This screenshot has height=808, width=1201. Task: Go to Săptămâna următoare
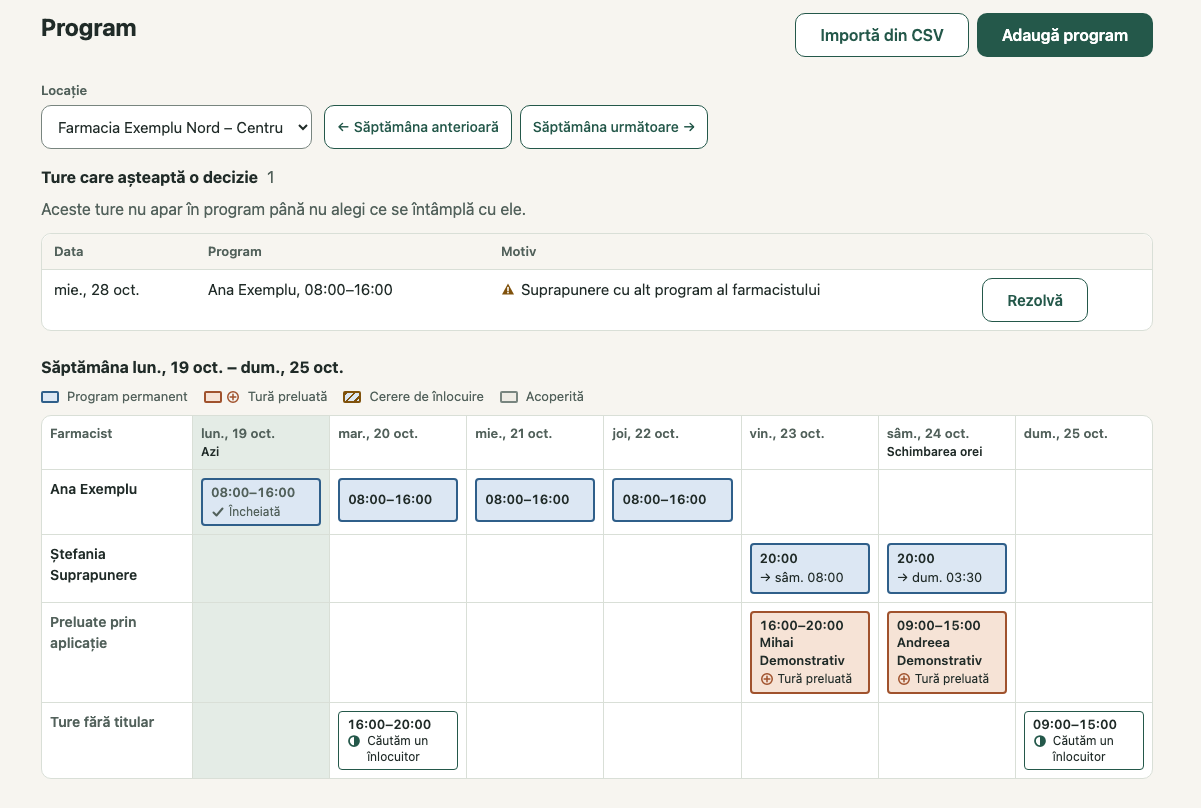pos(614,127)
